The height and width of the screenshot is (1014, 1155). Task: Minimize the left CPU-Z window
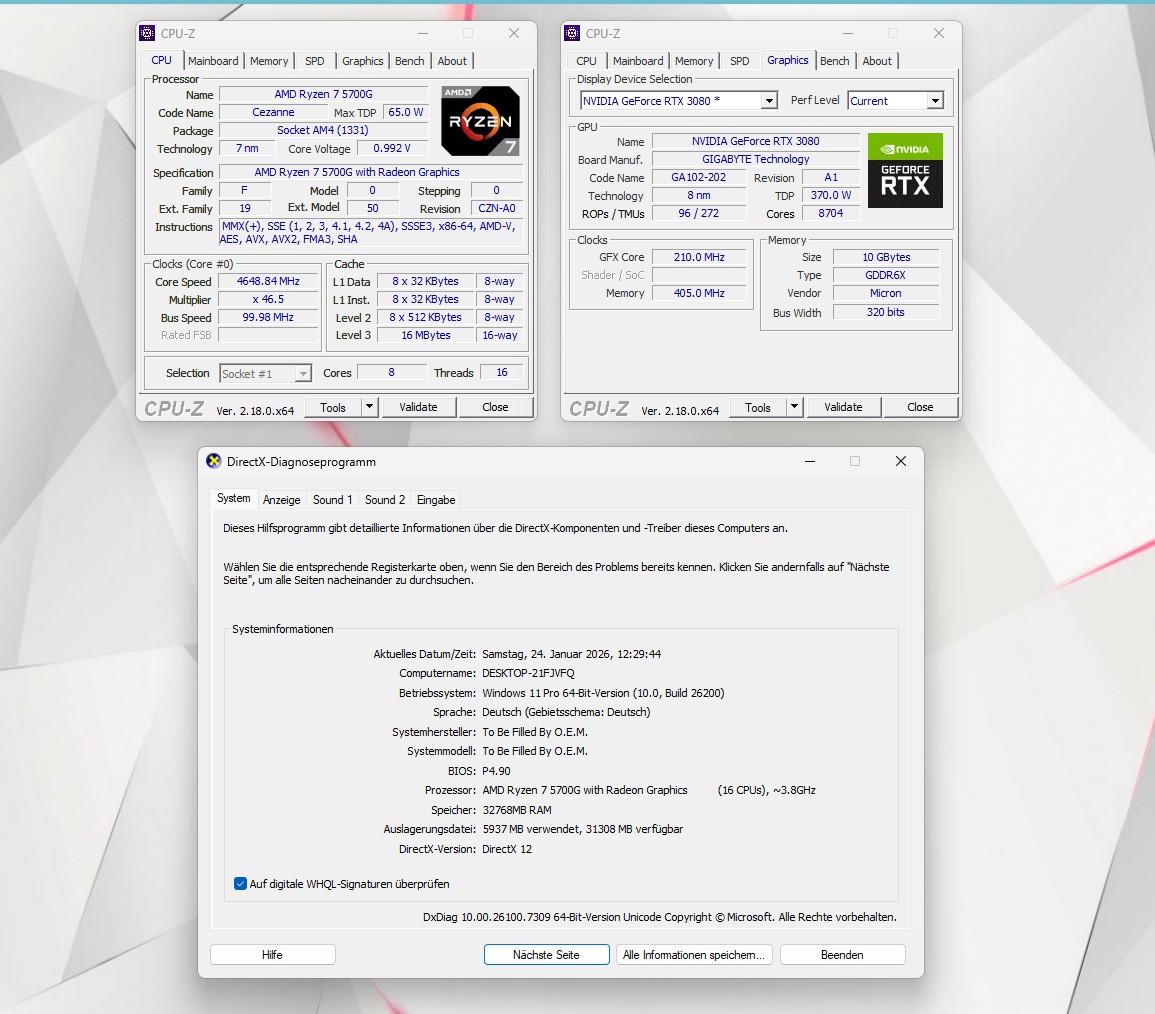423,33
